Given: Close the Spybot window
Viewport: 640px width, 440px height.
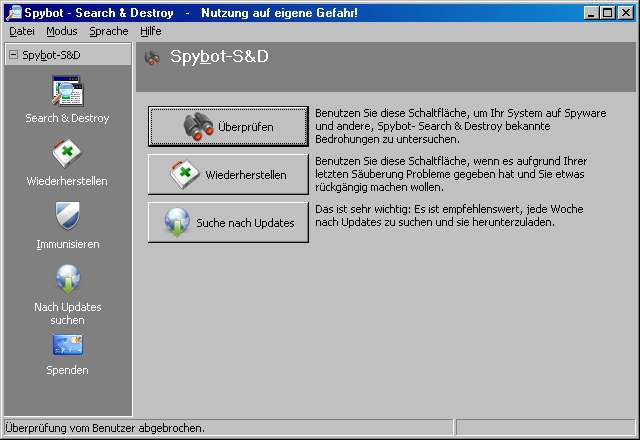Looking at the screenshot, I should 625,13.
